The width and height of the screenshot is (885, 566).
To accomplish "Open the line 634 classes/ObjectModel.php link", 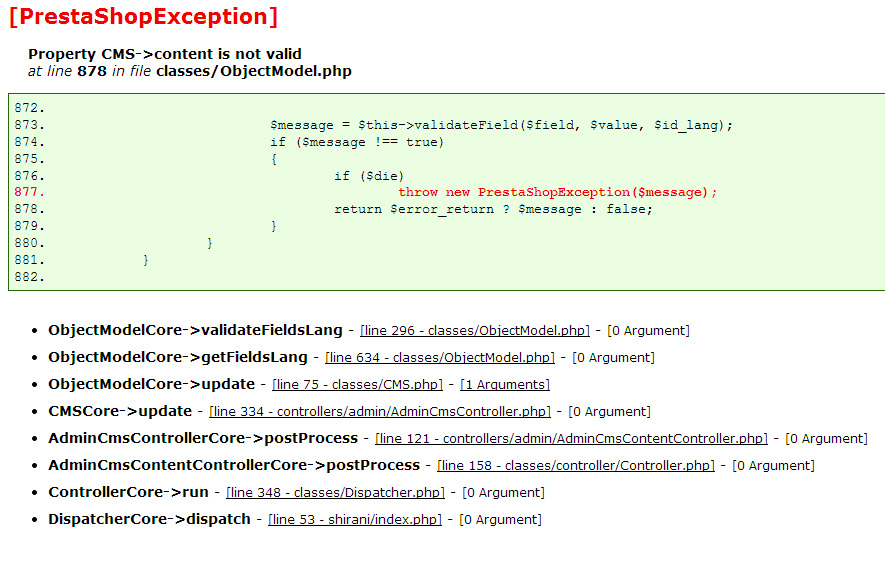I will click(440, 358).
